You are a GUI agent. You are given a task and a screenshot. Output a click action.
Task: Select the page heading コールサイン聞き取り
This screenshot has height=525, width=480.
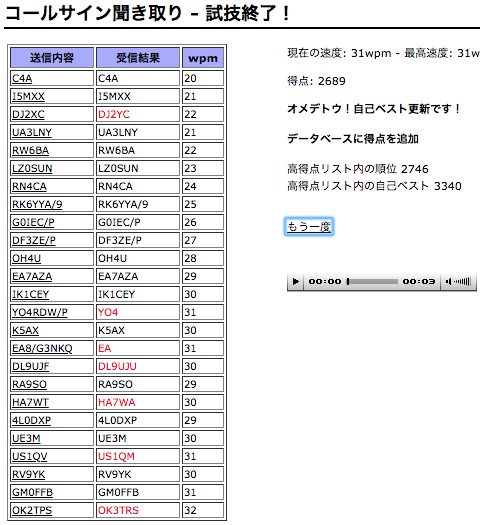[x=94, y=13]
